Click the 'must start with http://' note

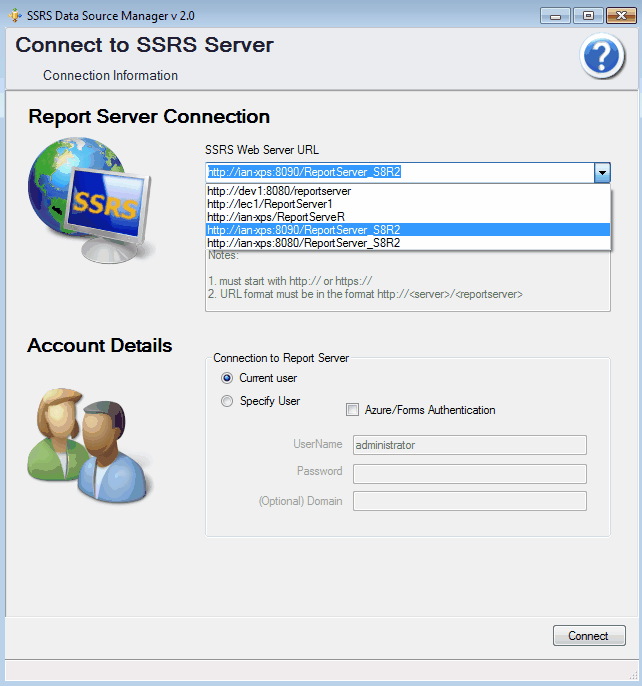coord(290,281)
